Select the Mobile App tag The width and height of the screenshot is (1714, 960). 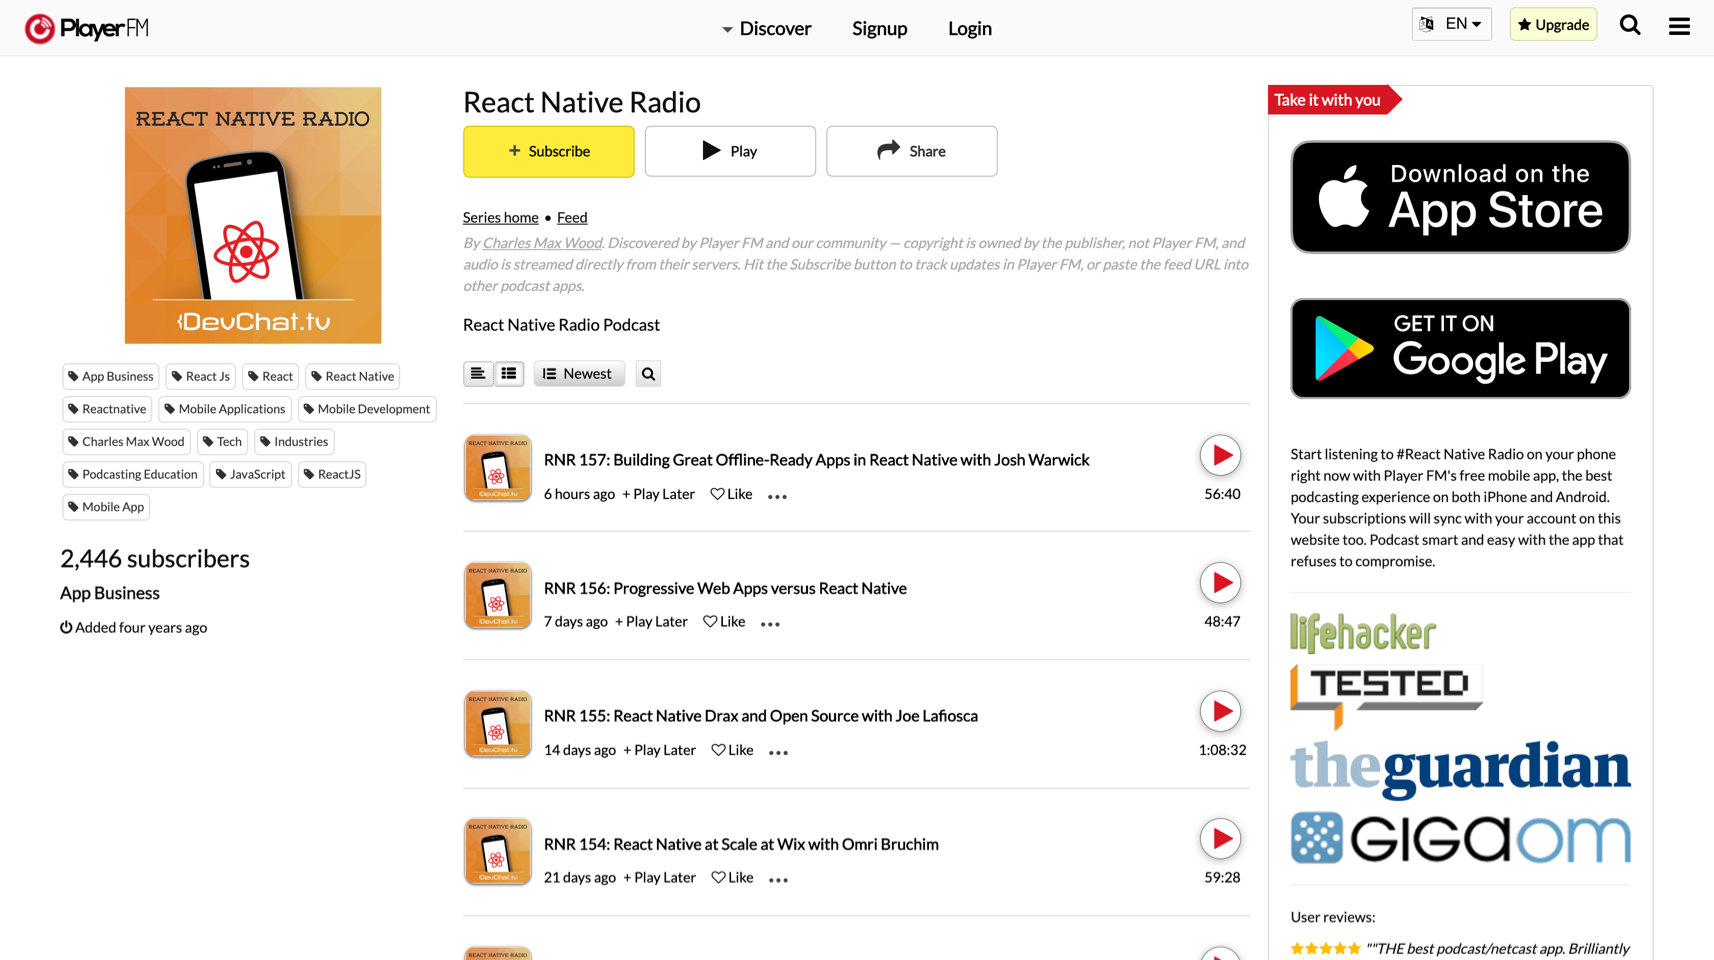(x=106, y=507)
